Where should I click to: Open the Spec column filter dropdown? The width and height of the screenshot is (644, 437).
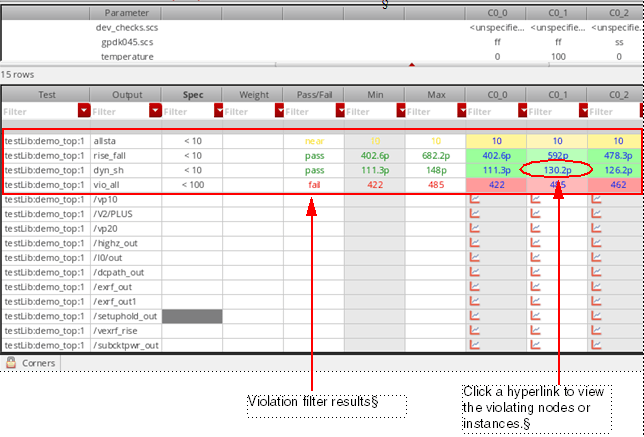pyautogui.click(x=218, y=111)
